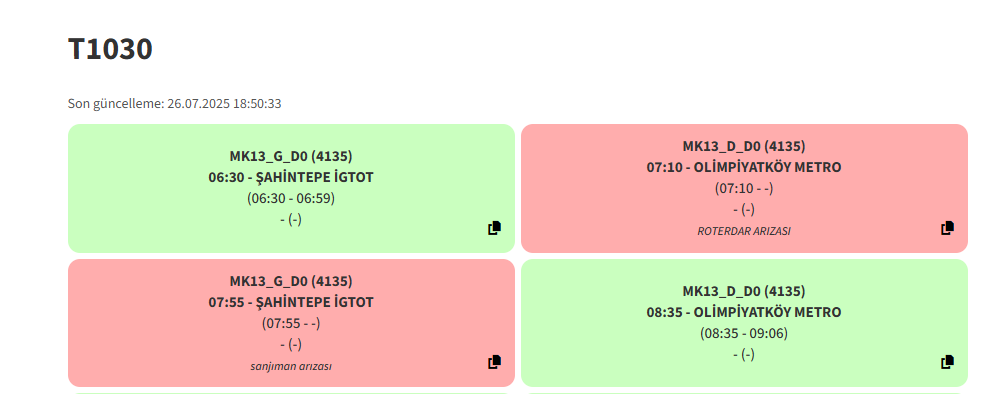Select the (06:30 - 06:59) time range
Image resolution: width=994 pixels, height=394 pixels.
tap(291, 198)
